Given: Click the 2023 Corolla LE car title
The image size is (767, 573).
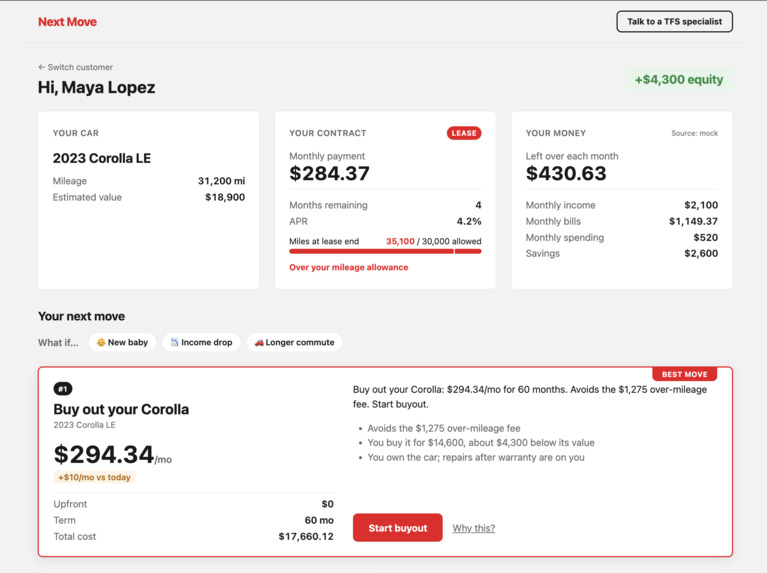Looking at the screenshot, I should point(102,158).
